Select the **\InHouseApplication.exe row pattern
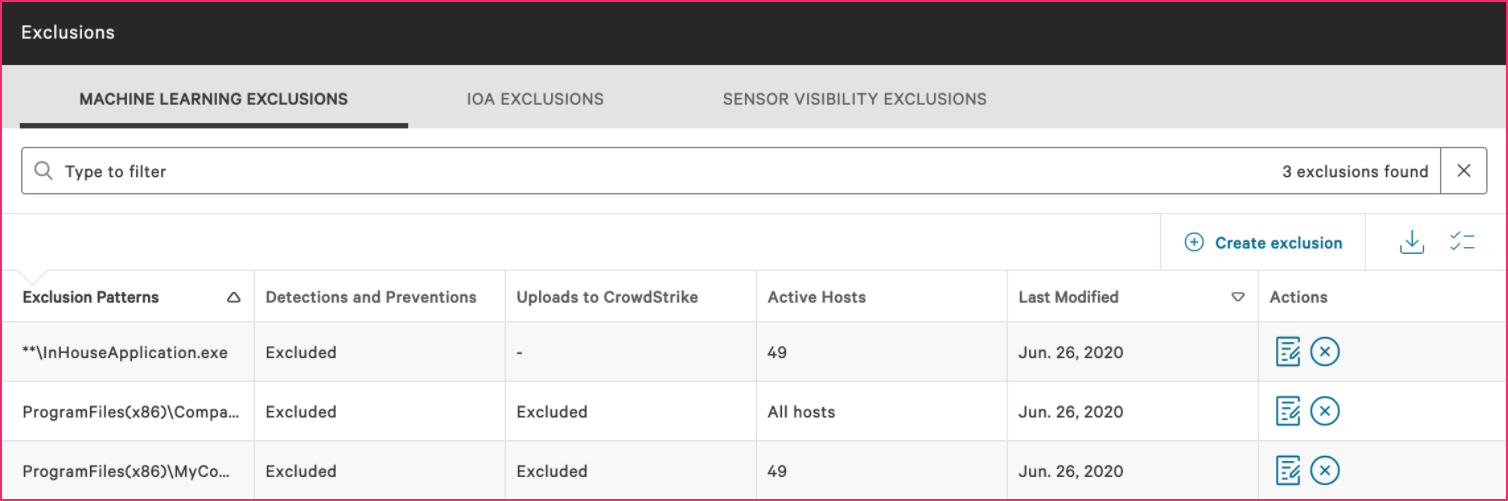This screenshot has height=501, width=1508. pyautogui.click(x=125, y=352)
